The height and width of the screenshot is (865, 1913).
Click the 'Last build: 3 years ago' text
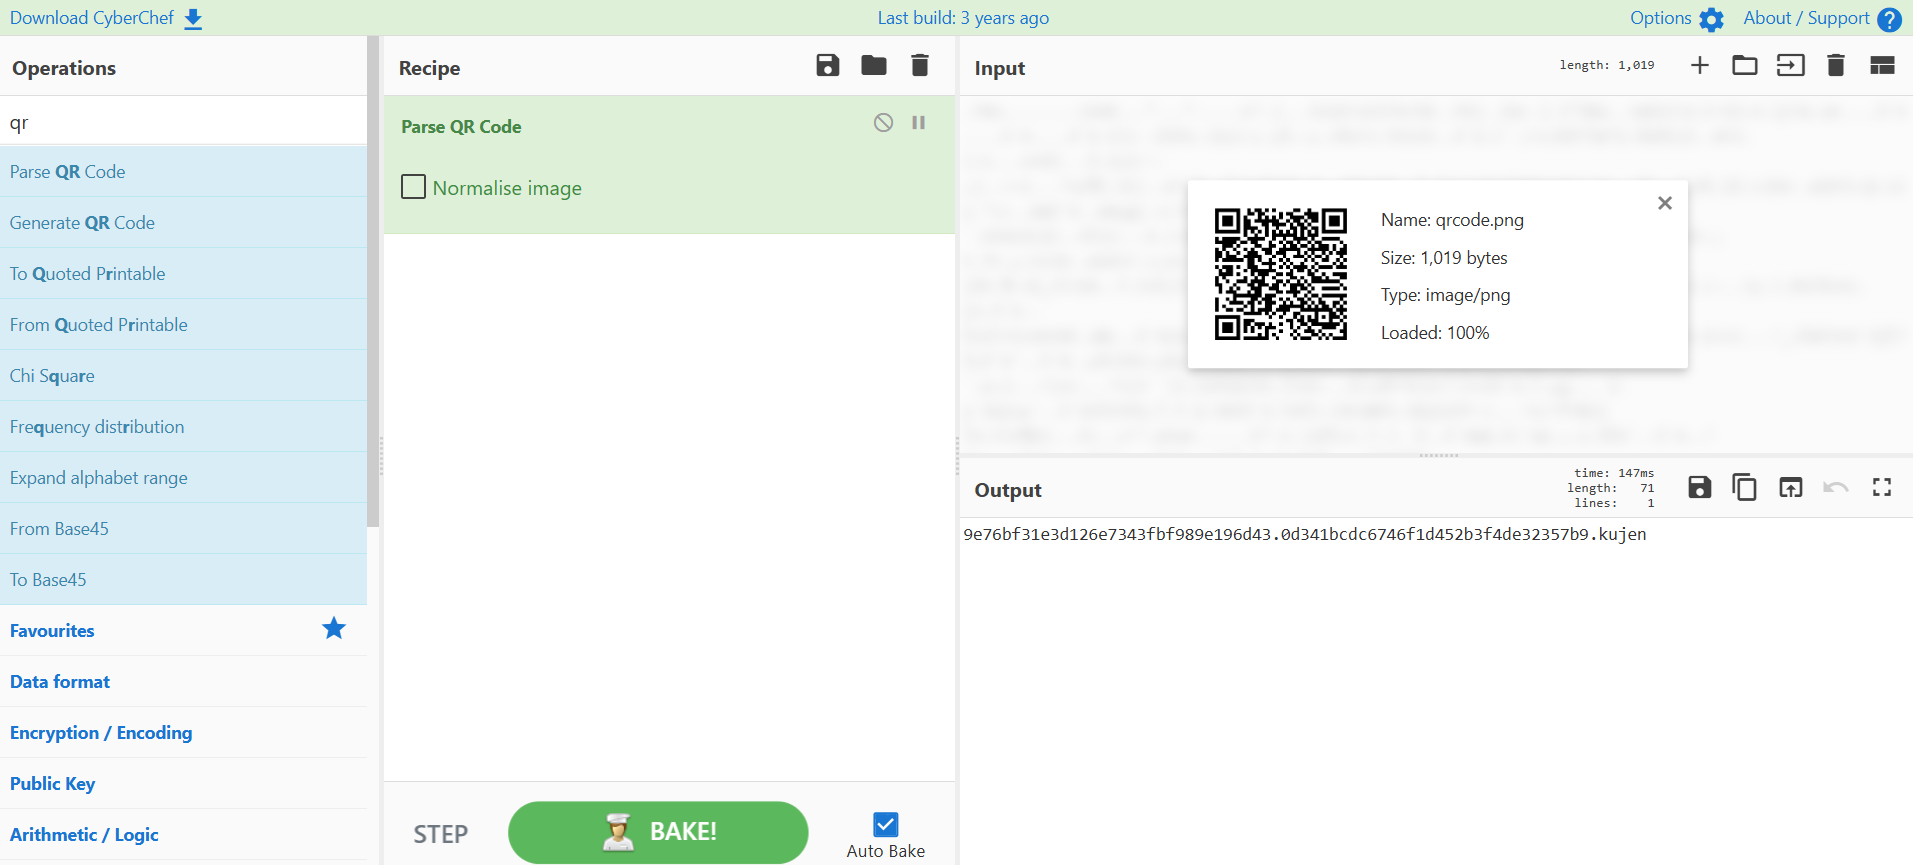point(963,18)
